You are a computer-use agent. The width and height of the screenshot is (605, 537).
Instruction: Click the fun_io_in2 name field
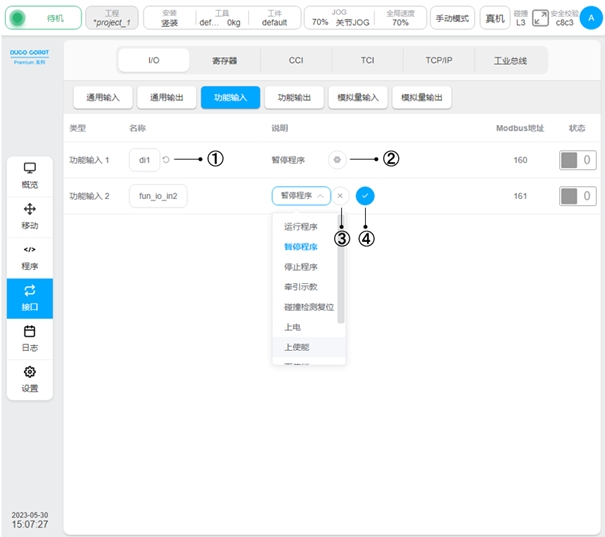pyautogui.click(x=158, y=196)
